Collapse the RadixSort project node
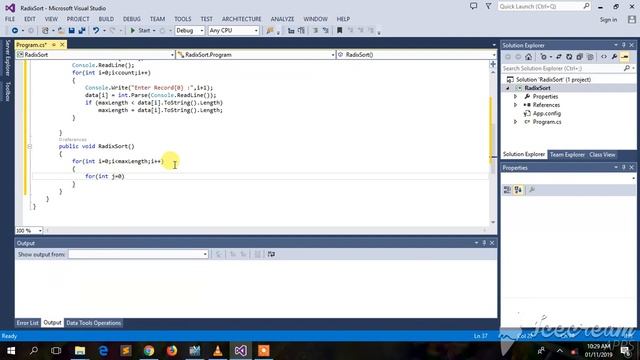This screenshot has width=640, height=360. click(507, 88)
